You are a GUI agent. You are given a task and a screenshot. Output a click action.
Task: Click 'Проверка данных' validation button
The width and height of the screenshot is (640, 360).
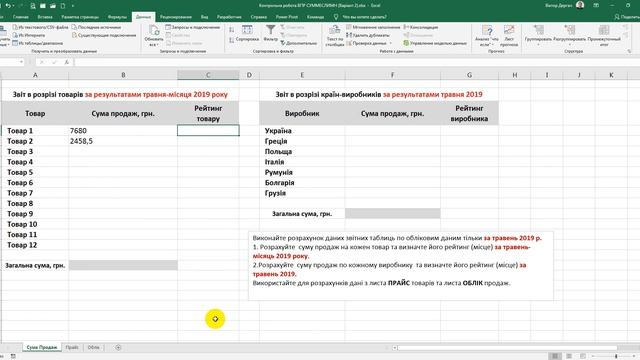[x=366, y=43]
